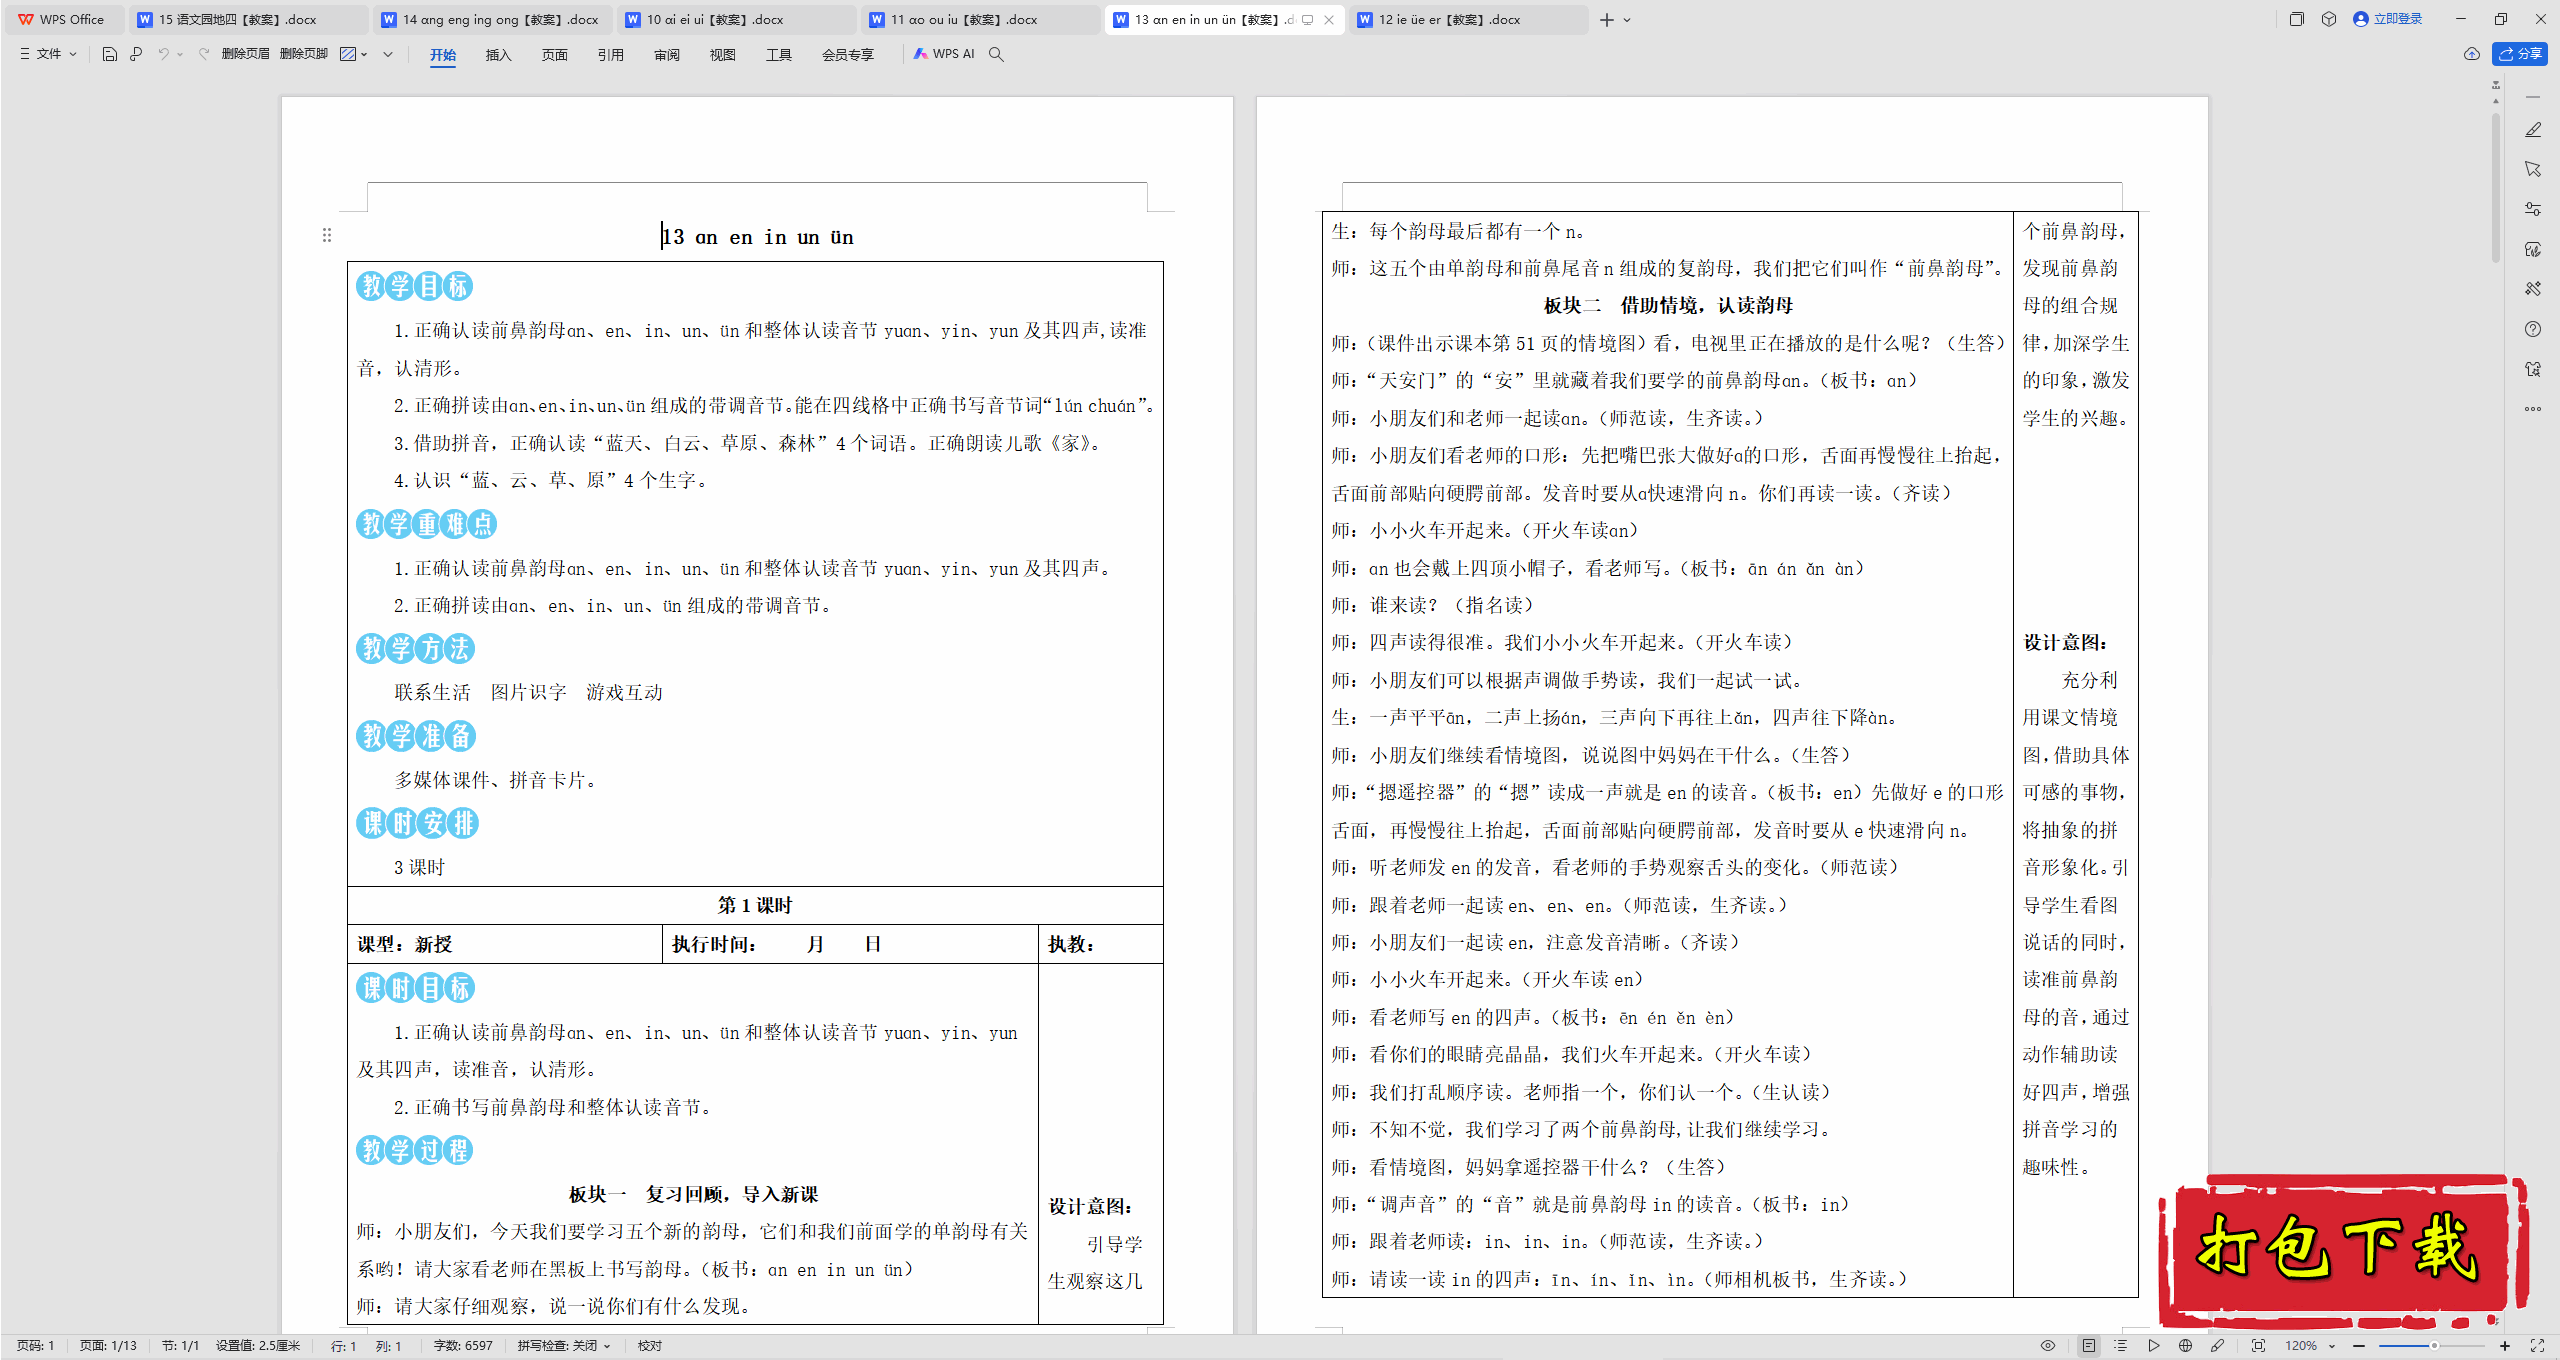The width and height of the screenshot is (2560, 1360).
Task: Open the 开始 ribbon tab
Action: (443, 55)
